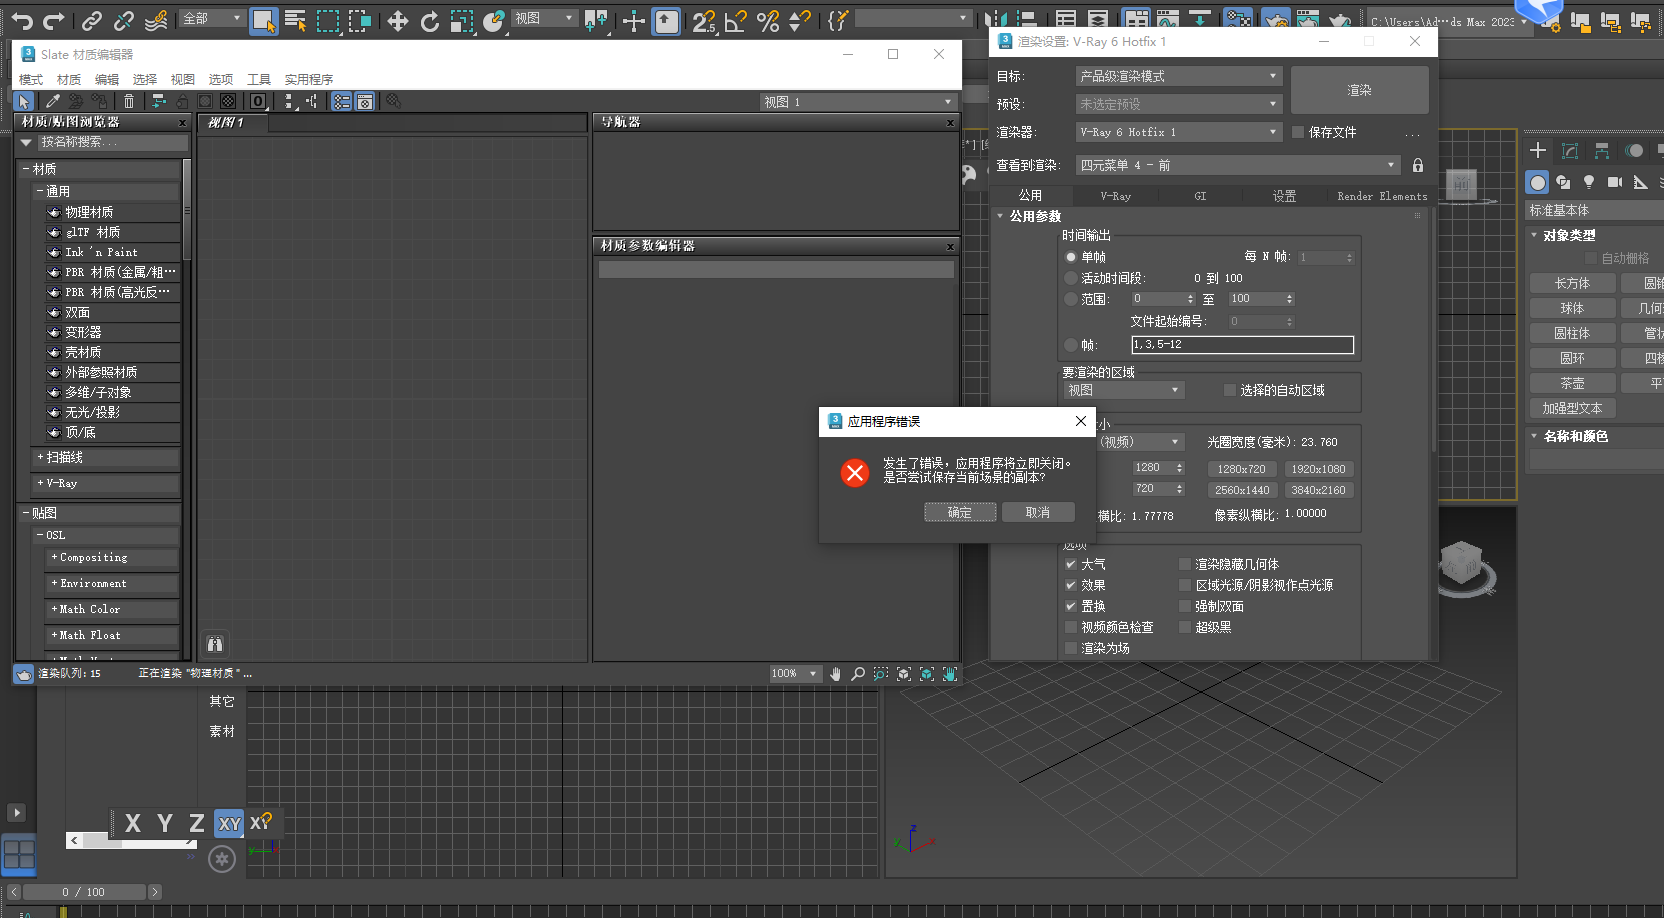Restrict to X axis constraint
Image resolution: width=1664 pixels, height=918 pixels.
[133, 823]
